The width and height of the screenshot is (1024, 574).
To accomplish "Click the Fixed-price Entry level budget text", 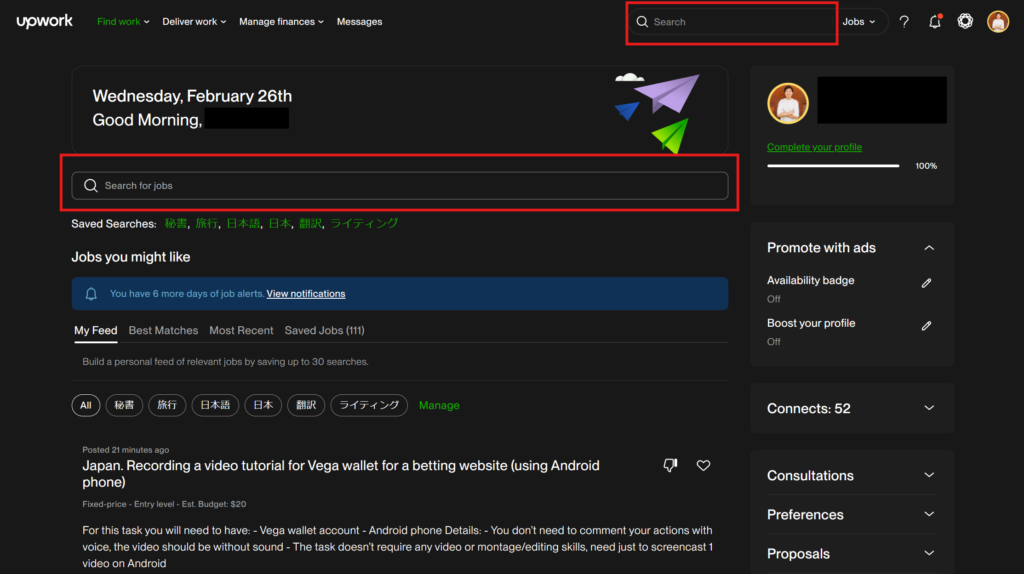I will pyautogui.click(x=164, y=503).
